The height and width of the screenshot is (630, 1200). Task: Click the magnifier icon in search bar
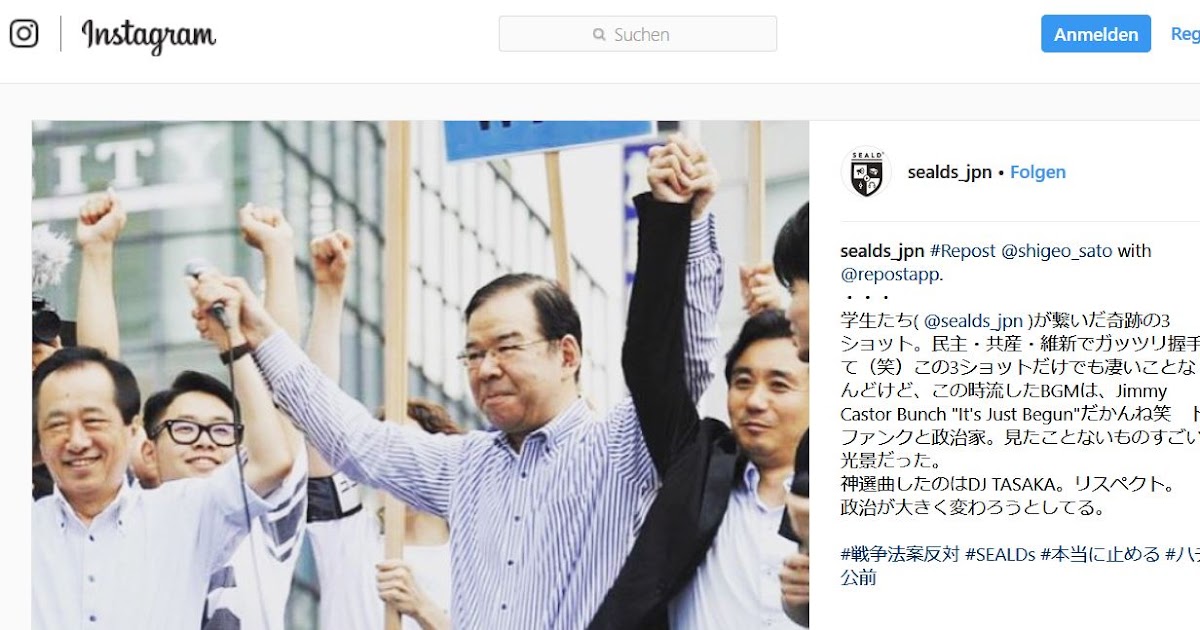click(x=599, y=34)
